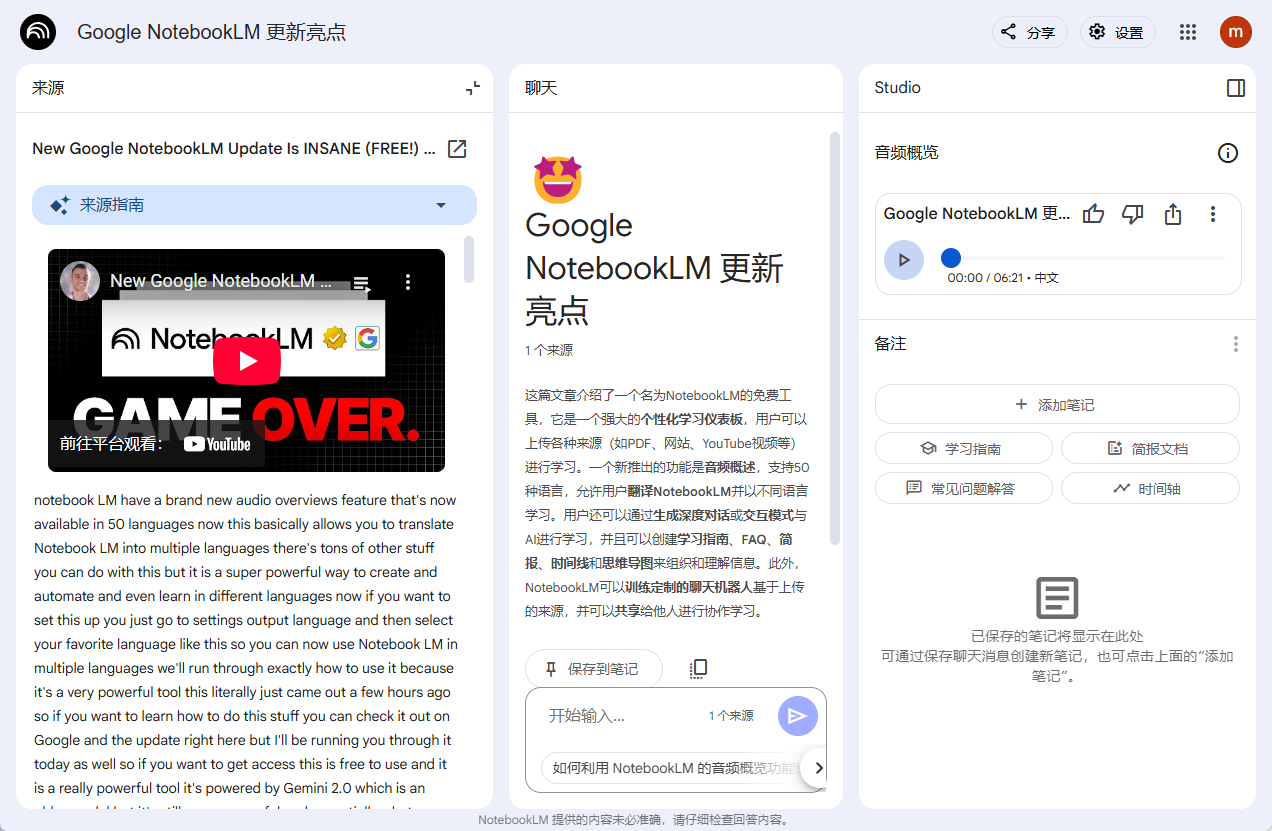Click 保存到笔记 save to note button
1272x831 pixels.
click(593, 669)
